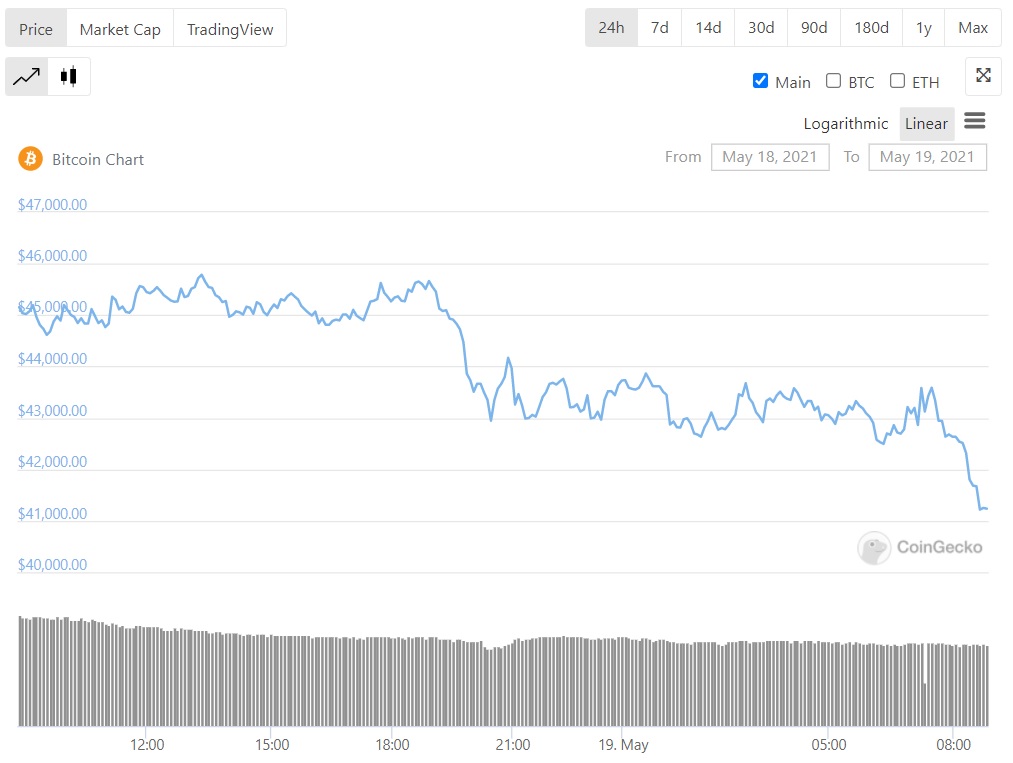Switch to candlestick chart view
Screen dimensions: 1013x763
point(69,77)
